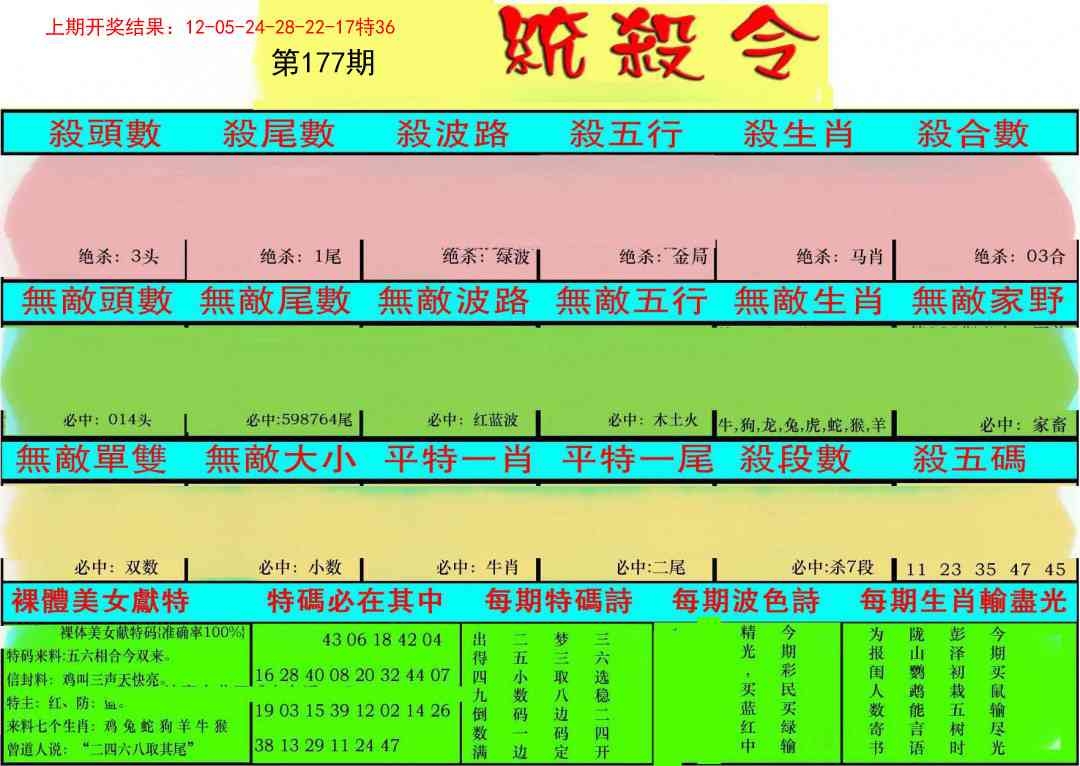Select the 第177期 issue label
Viewport: 1080px width, 766px height.
[x=323, y=63]
